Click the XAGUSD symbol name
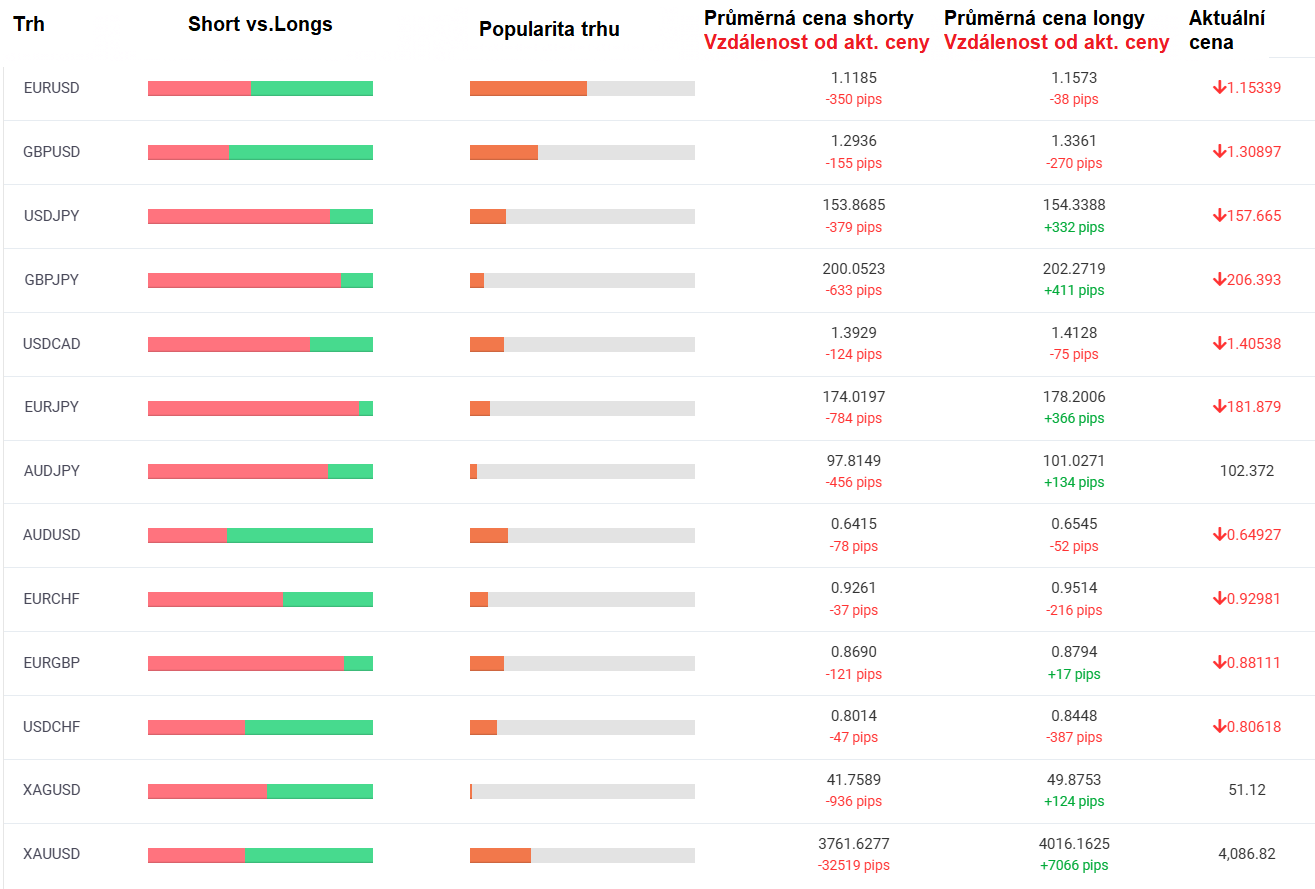 51,790
